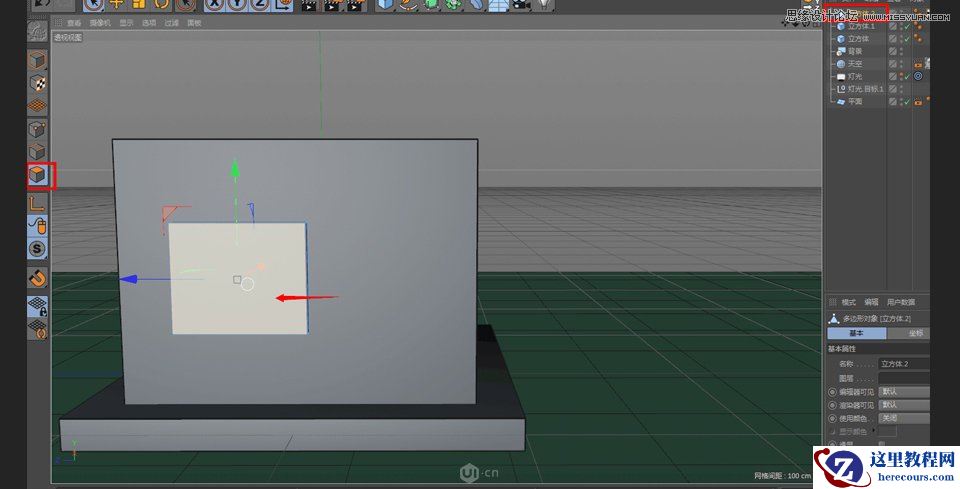The image size is (960, 489).
Task: Switch to points mode
Action: coord(37,129)
